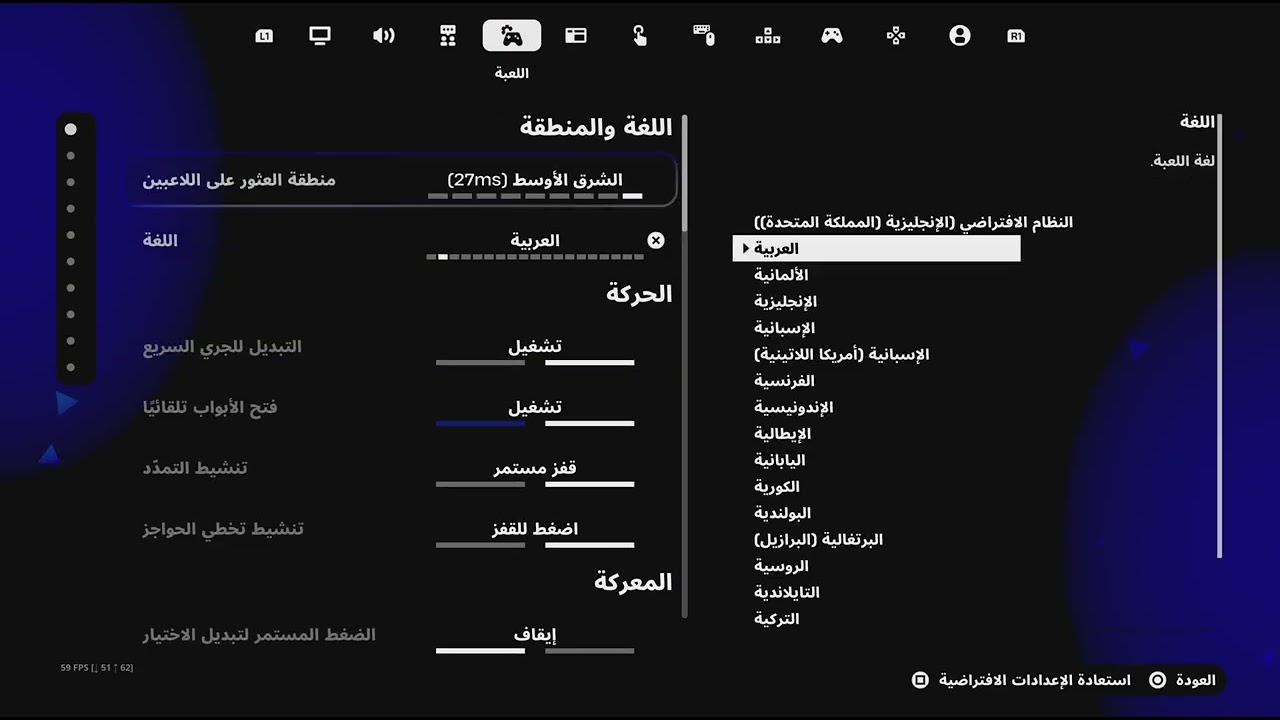Click the لغة اللعبة. description text

1183,161
